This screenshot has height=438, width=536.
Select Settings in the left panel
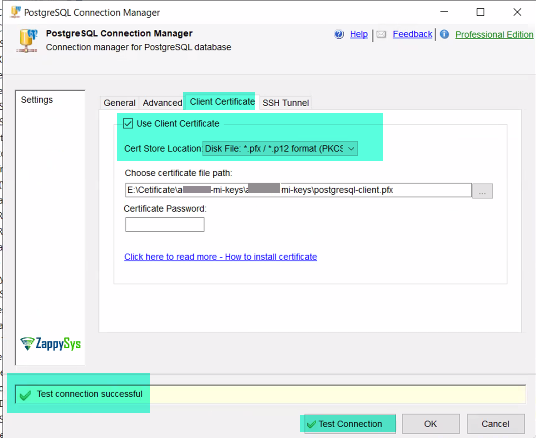(x=37, y=100)
